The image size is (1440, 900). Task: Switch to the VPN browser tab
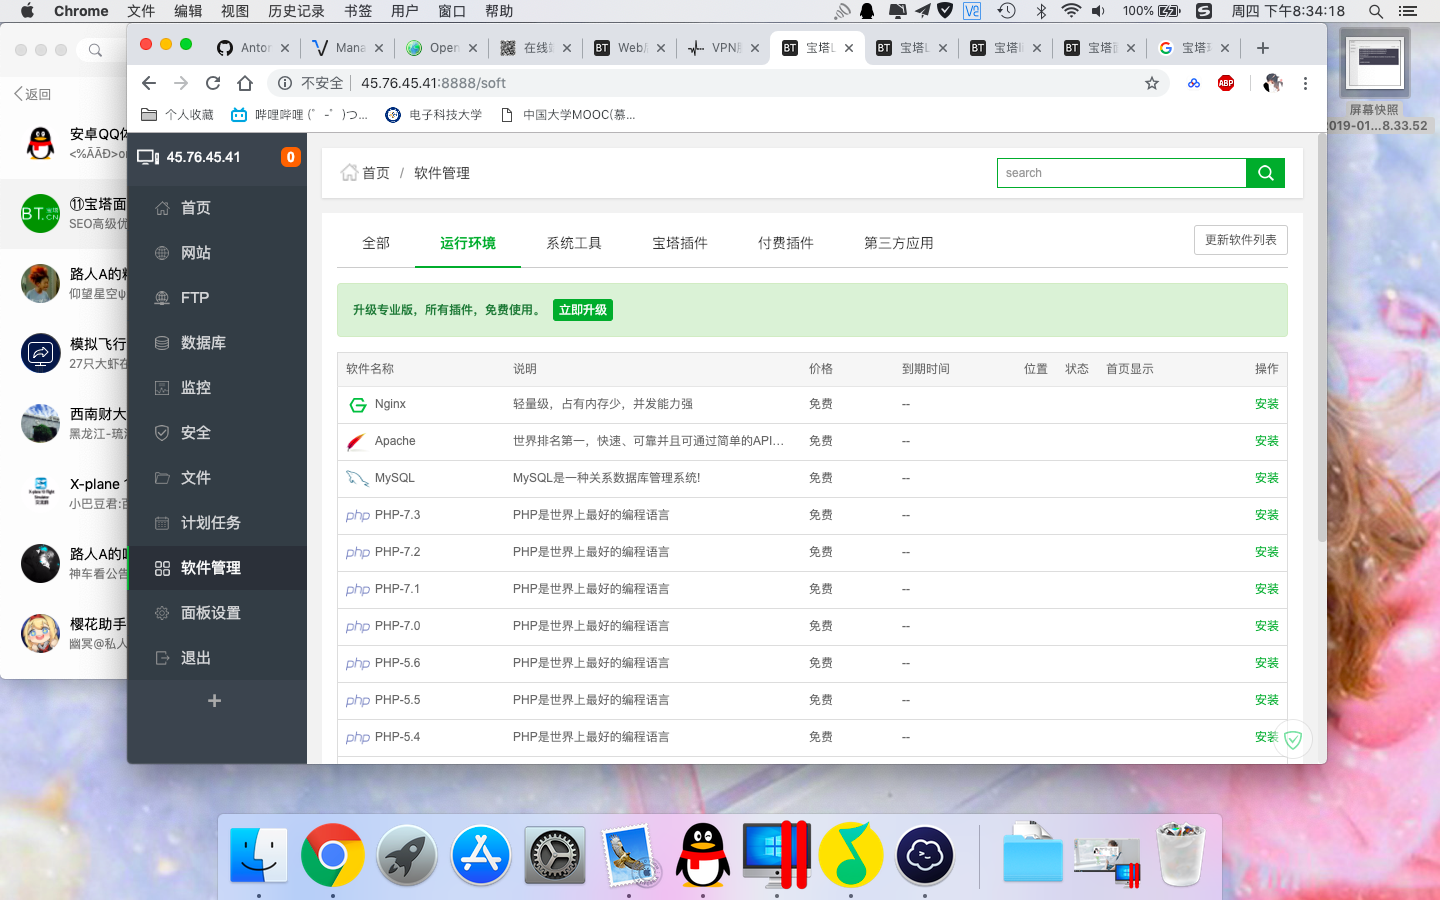pyautogui.click(x=723, y=48)
